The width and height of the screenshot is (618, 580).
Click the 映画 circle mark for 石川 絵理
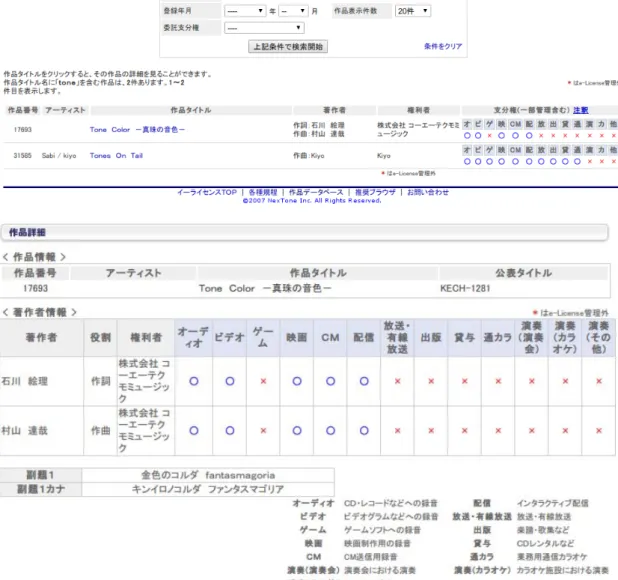coord(297,381)
